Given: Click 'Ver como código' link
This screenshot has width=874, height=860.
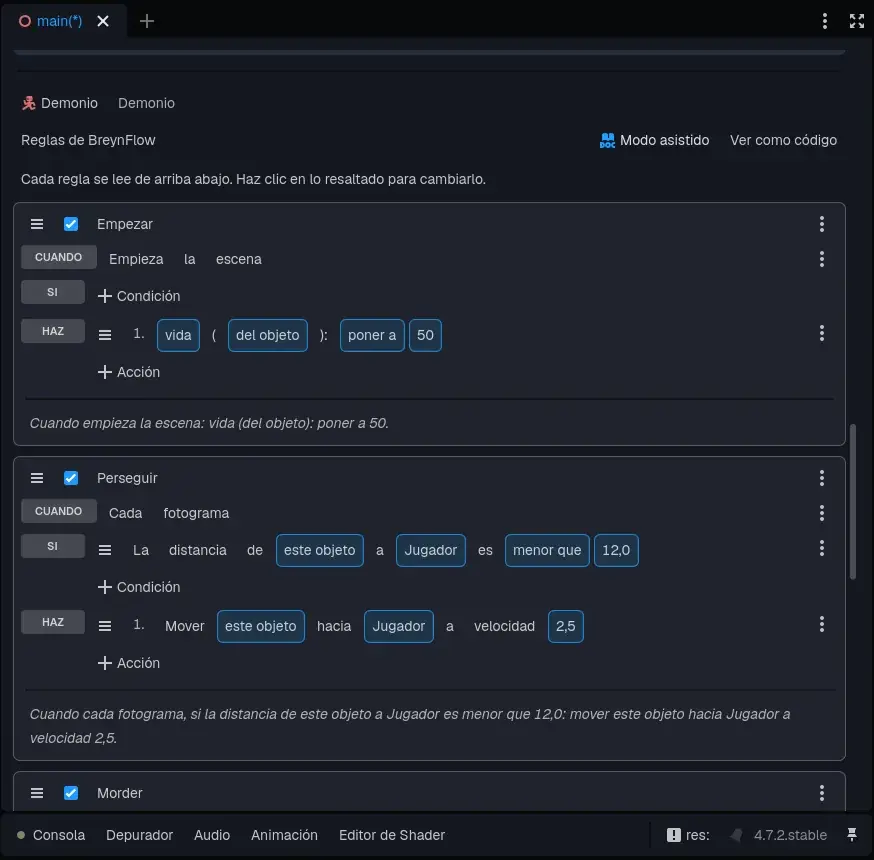Looking at the screenshot, I should 783,140.
